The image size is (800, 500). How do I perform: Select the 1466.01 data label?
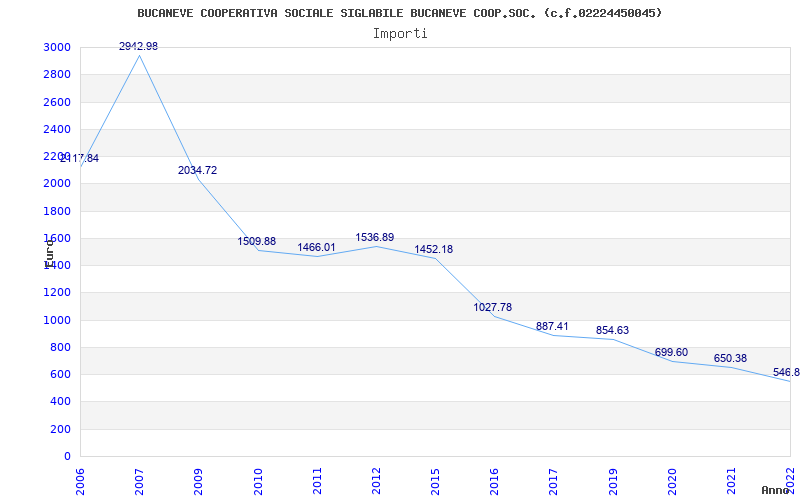[x=316, y=248]
